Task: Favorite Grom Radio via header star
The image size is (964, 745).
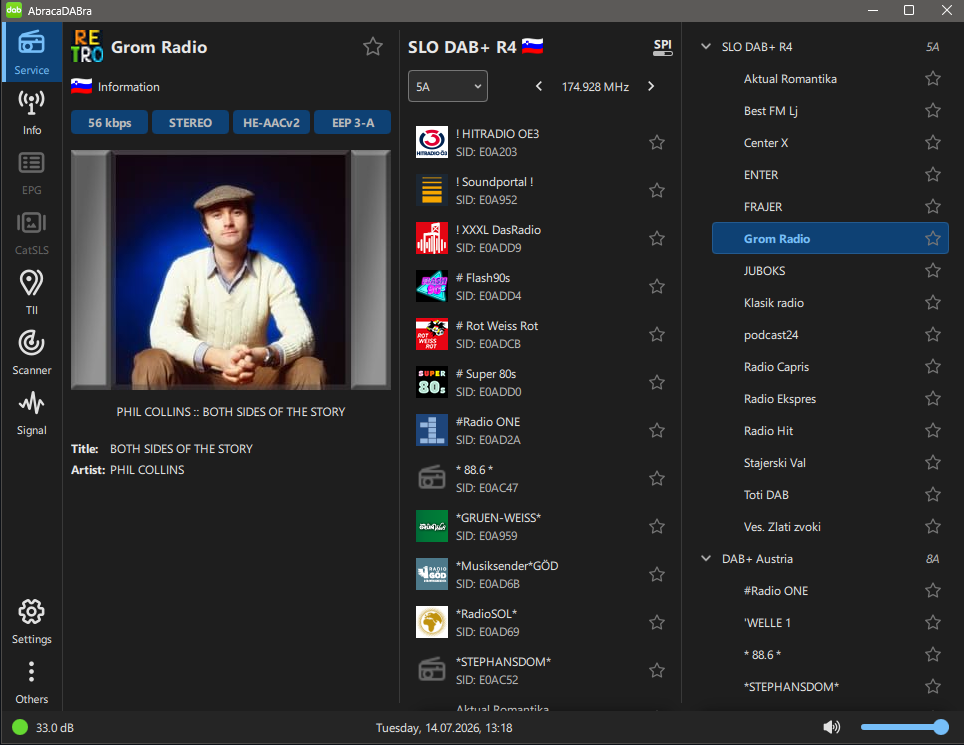Action: (x=373, y=47)
